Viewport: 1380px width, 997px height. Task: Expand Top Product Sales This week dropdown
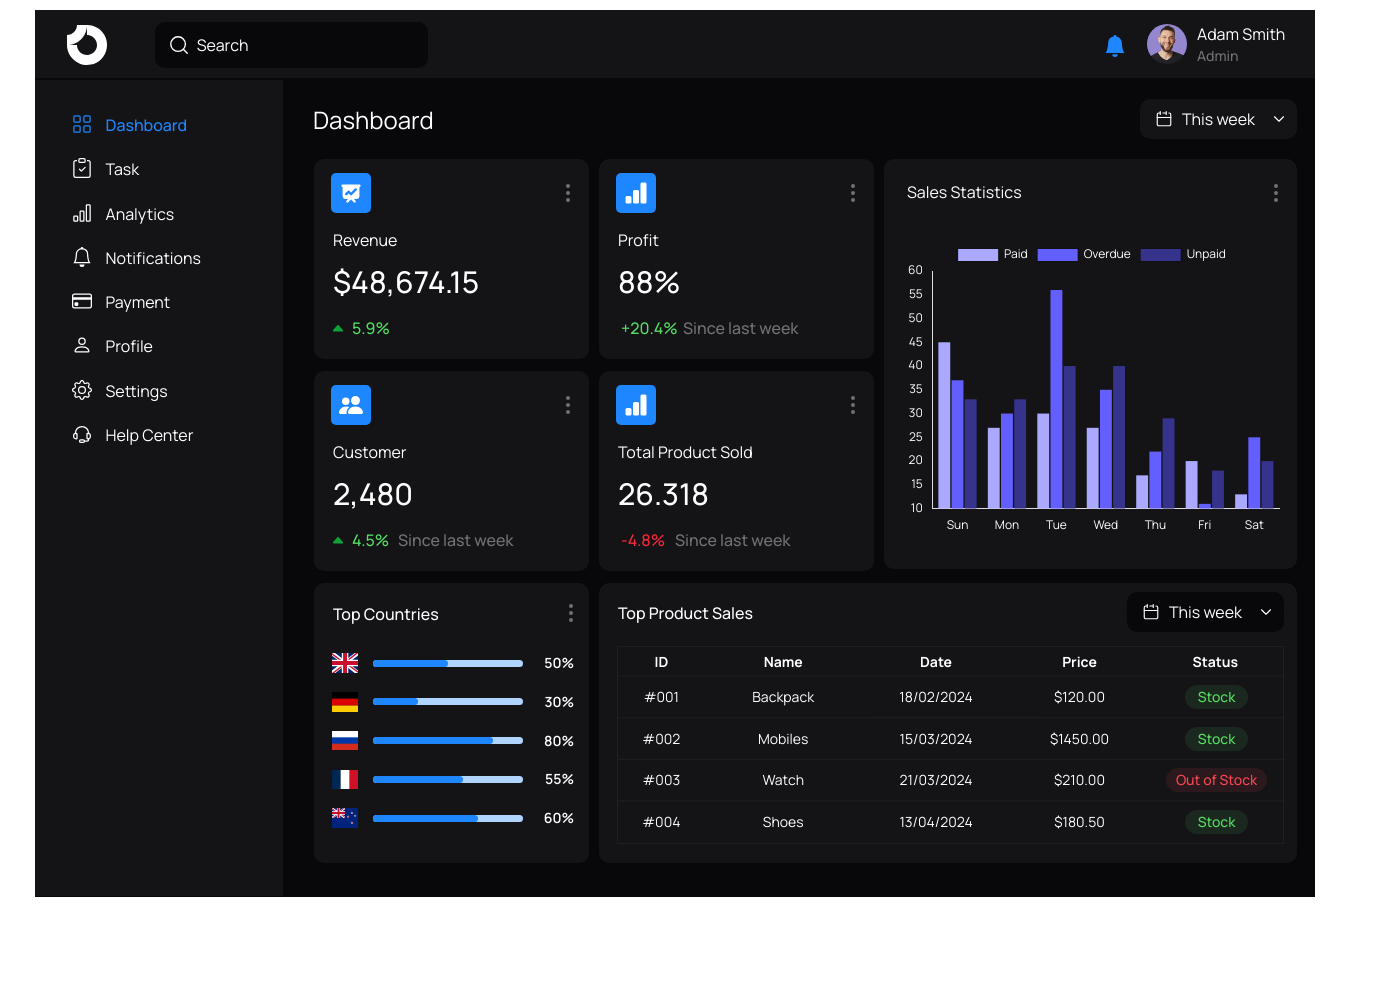point(1205,613)
